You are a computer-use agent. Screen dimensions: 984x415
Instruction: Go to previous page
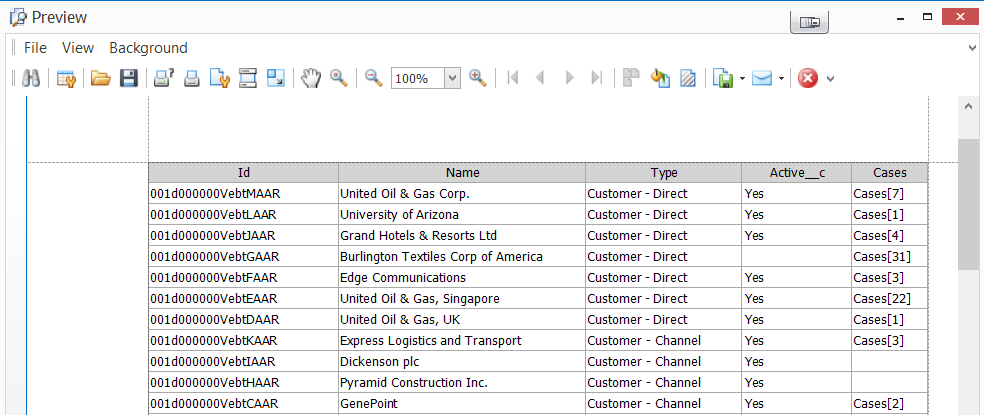pyautogui.click(x=540, y=78)
